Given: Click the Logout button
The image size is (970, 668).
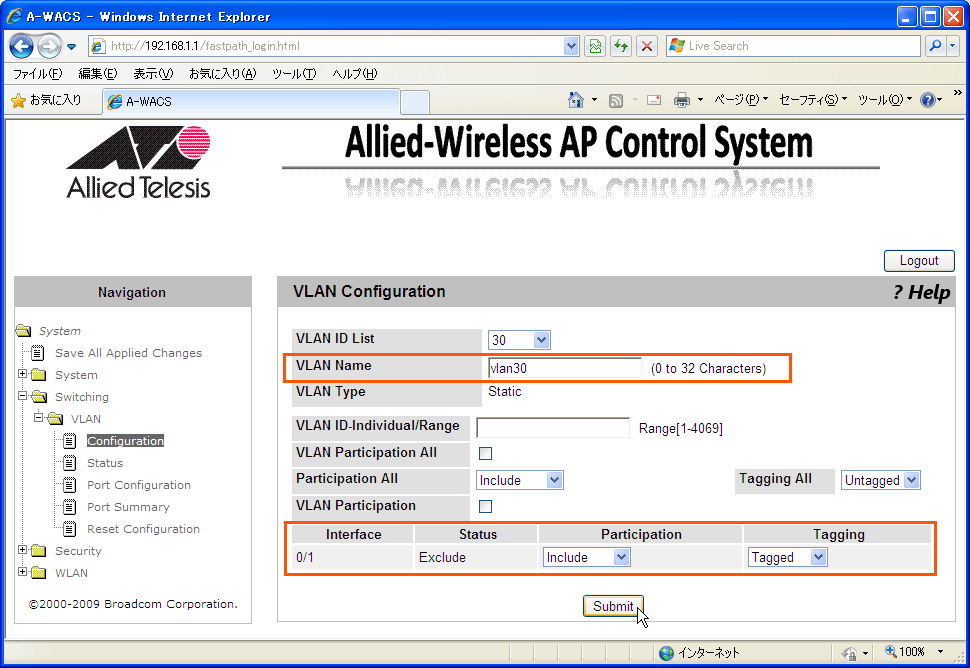Looking at the screenshot, I should tap(918, 261).
